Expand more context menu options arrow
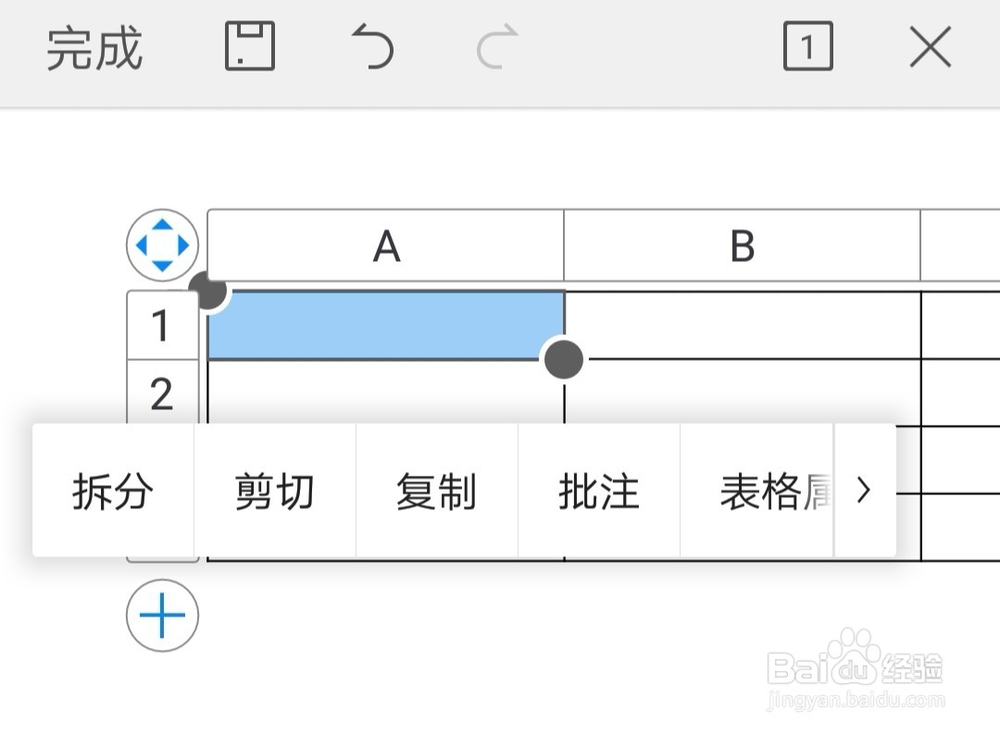The height and width of the screenshot is (734, 1000). coord(865,491)
